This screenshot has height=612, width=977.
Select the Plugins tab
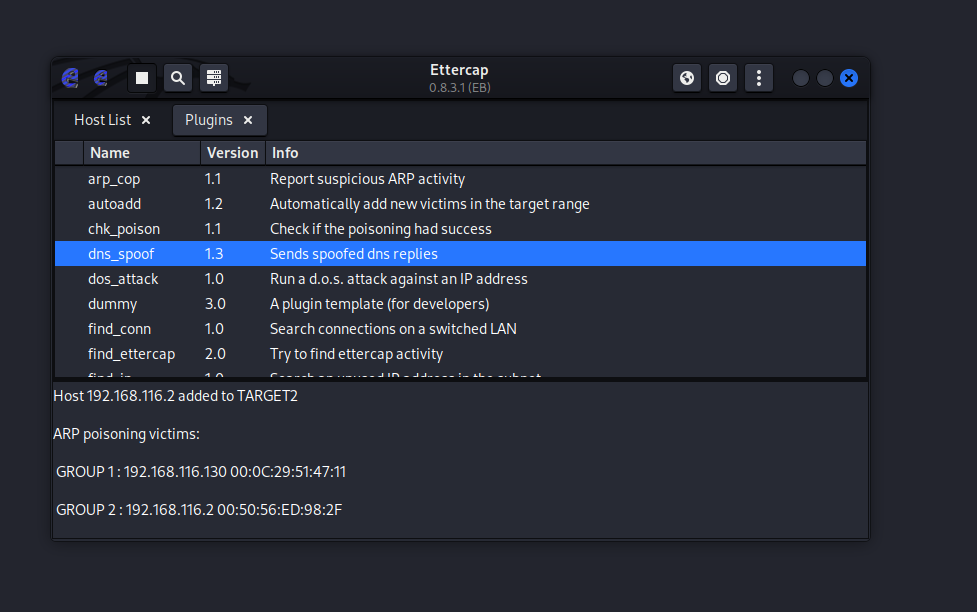click(x=208, y=120)
